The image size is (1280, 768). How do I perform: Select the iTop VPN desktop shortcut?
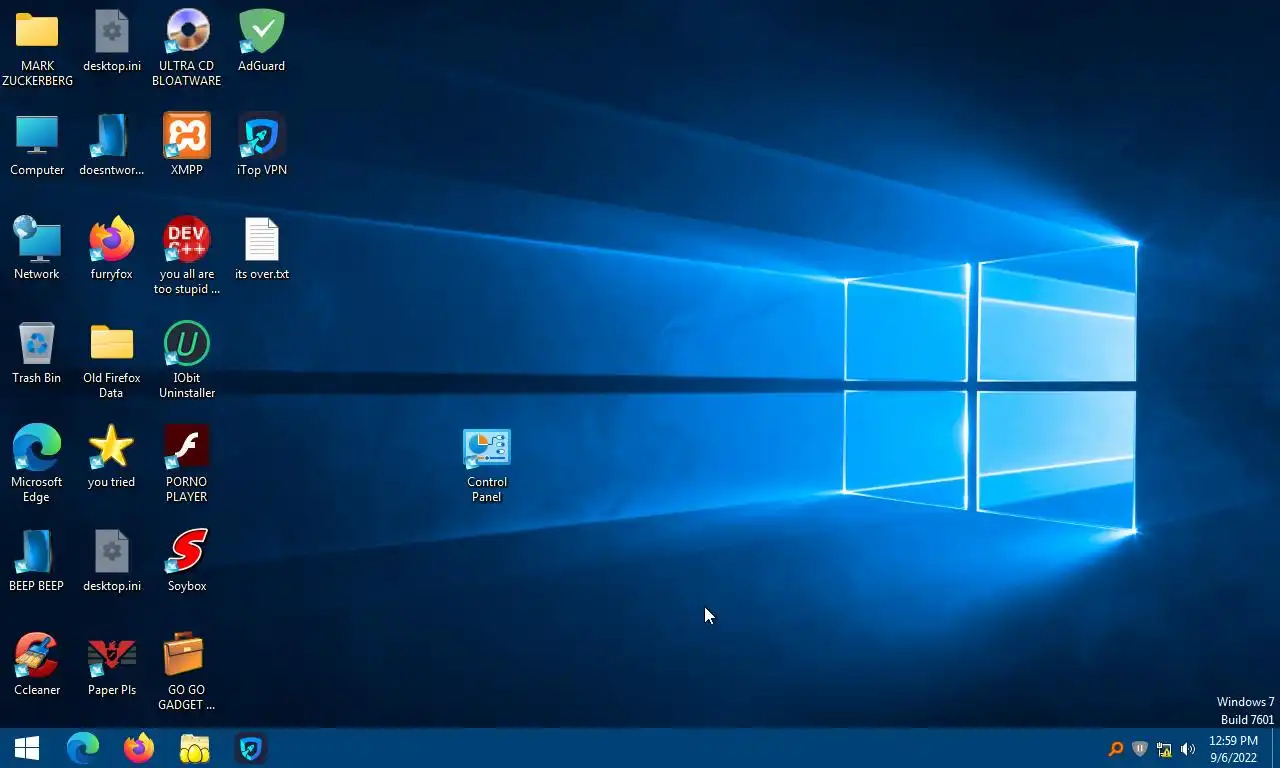(x=261, y=136)
